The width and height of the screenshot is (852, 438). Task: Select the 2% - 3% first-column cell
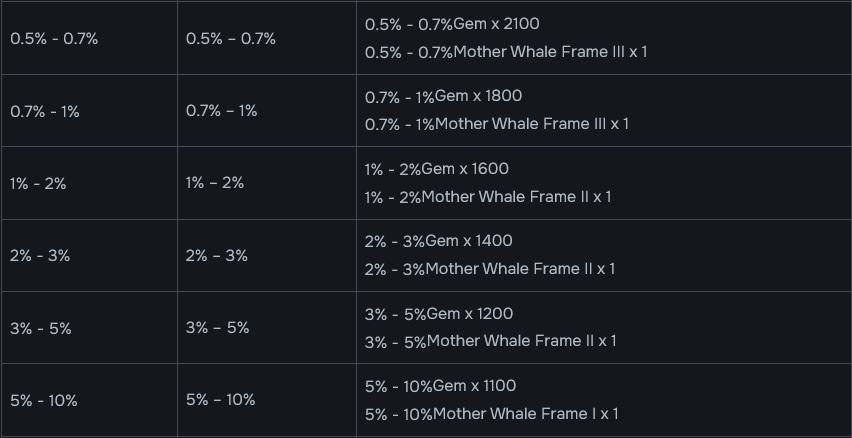pyautogui.click(x=89, y=255)
